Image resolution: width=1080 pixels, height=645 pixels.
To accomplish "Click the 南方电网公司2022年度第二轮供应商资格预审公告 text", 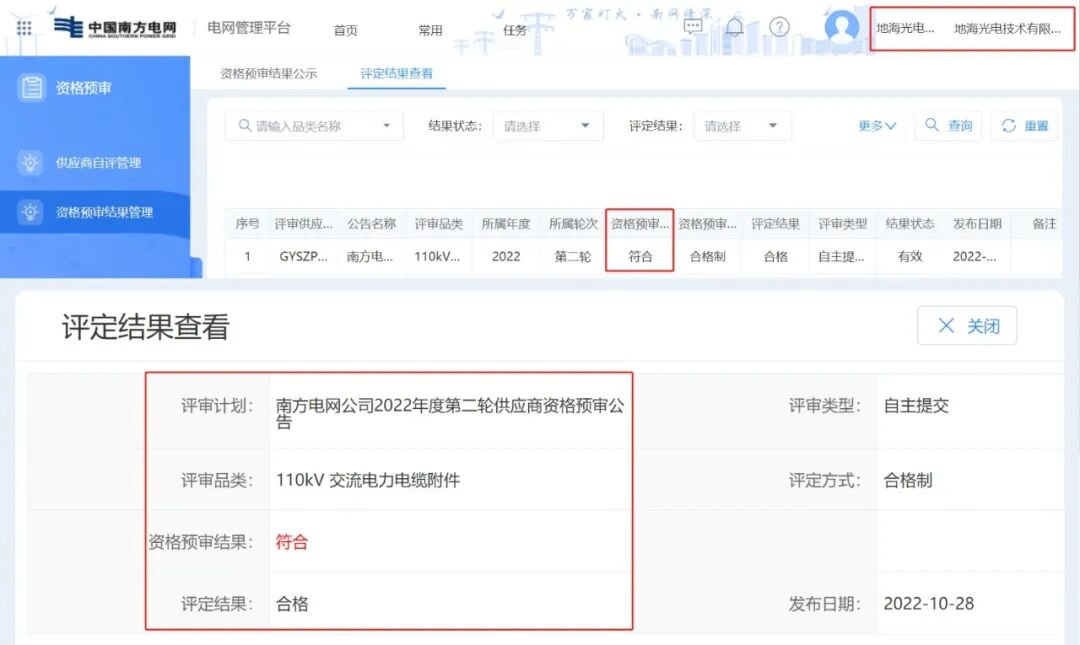I will pyautogui.click(x=450, y=412).
